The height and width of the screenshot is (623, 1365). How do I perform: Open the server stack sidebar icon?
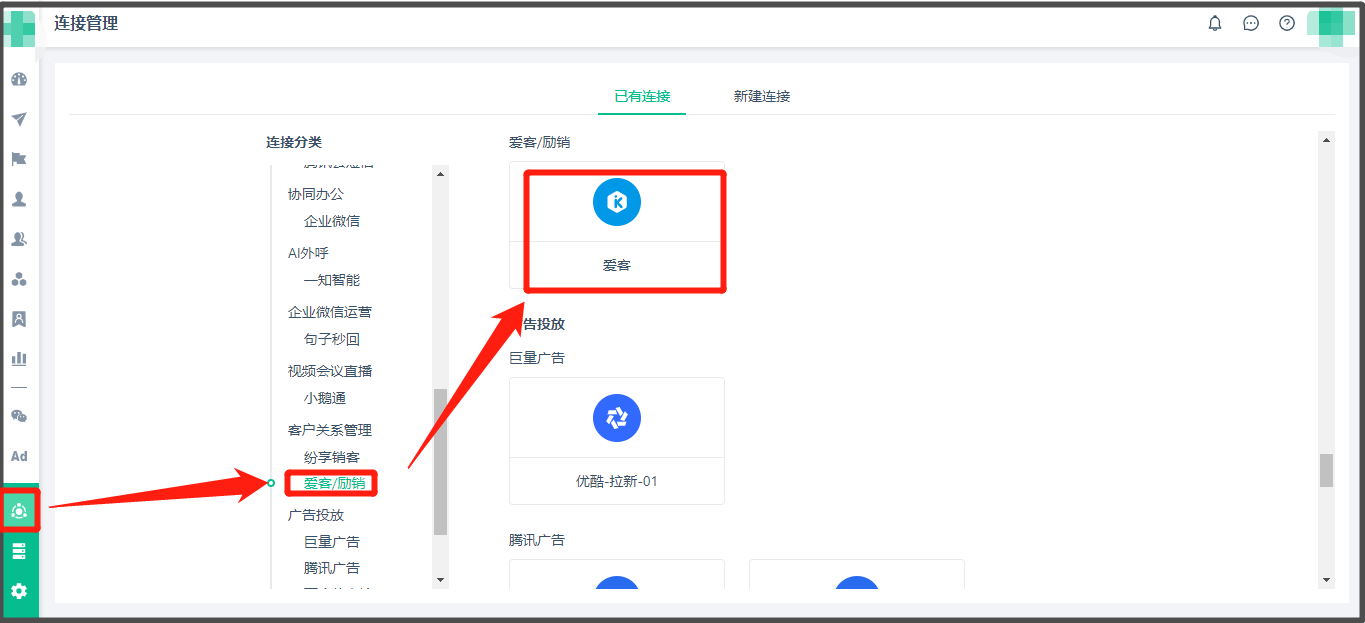pyautogui.click(x=19, y=551)
